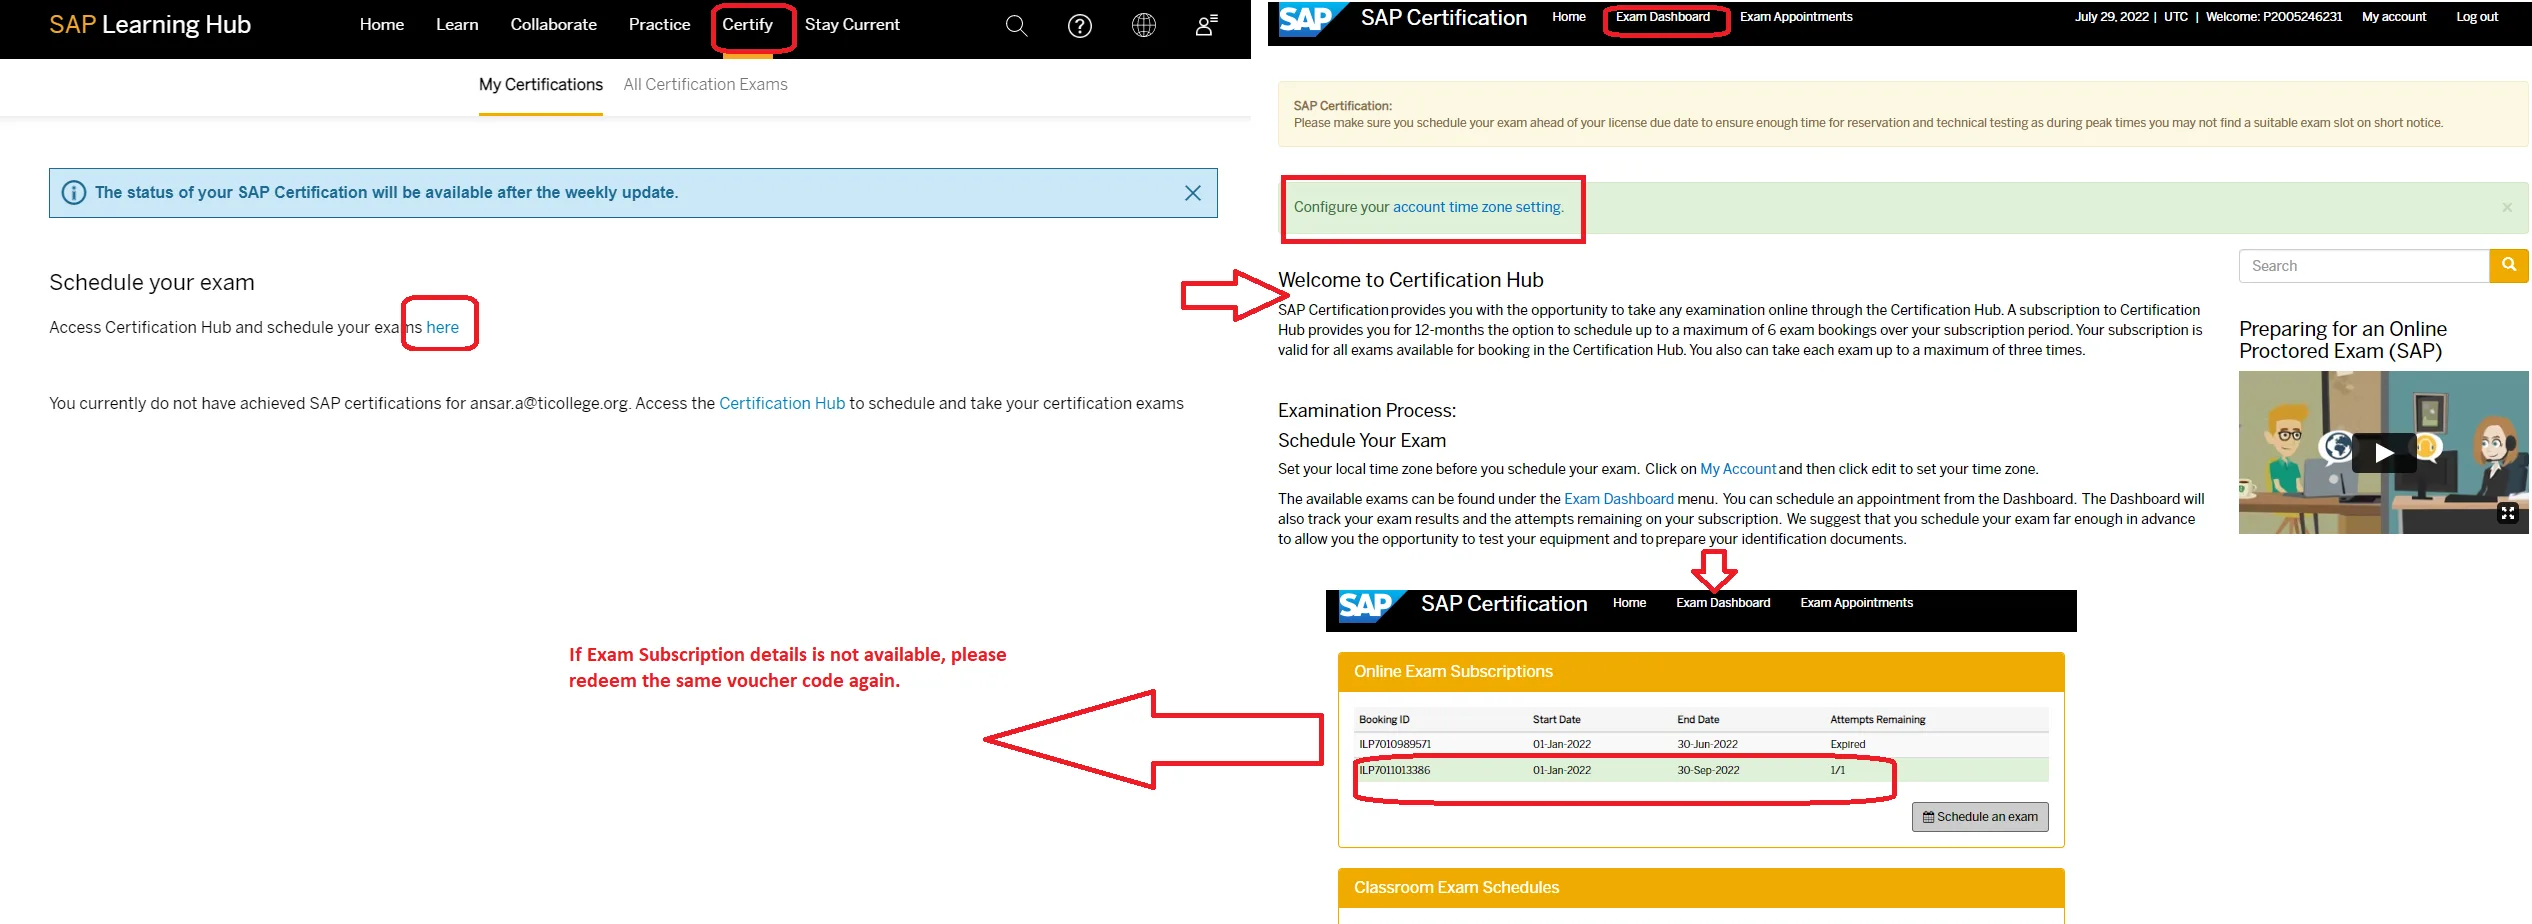Open search icon in SAP Learning Hub header
The height and width of the screenshot is (924, 2532).
(1016, 26)
